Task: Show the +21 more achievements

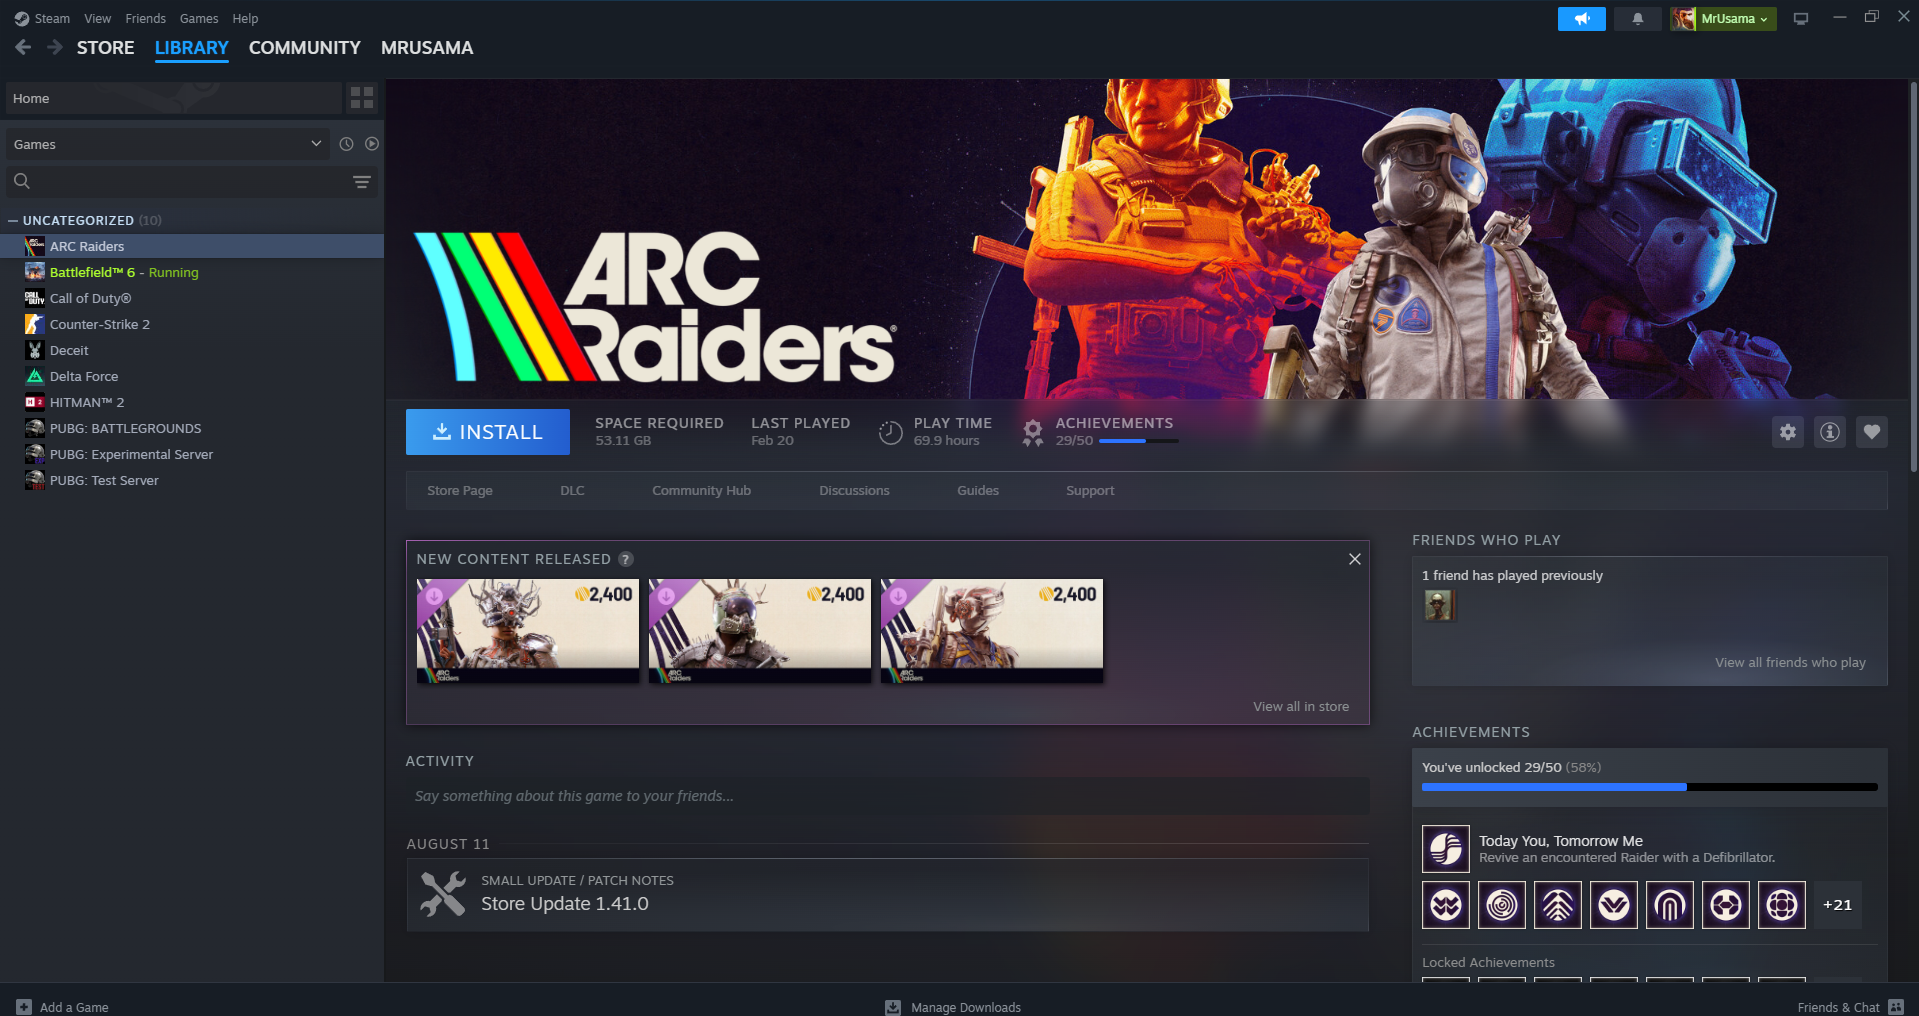Action: pos(1838,905)
